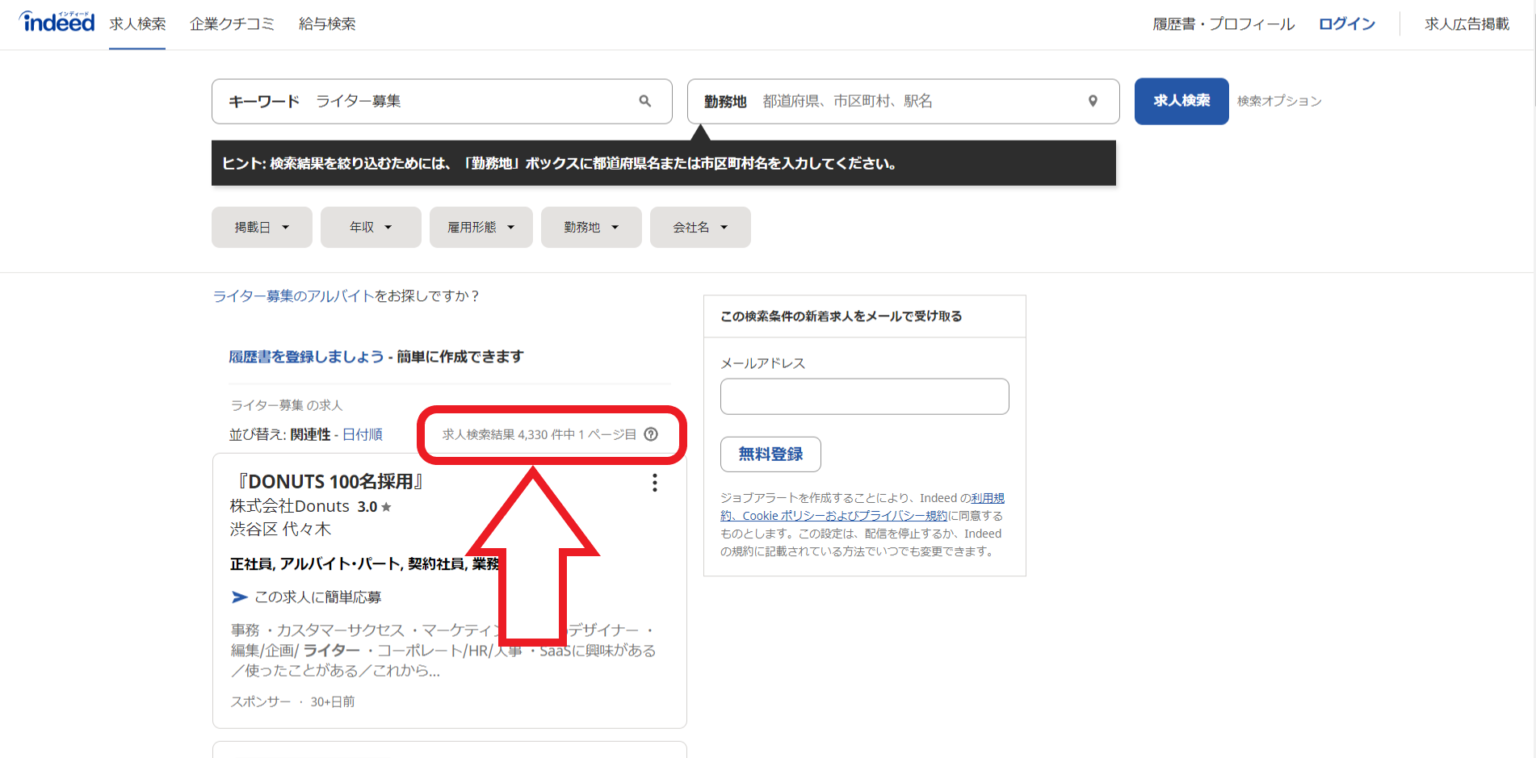Focus the キーワード search field
The width and height of the screenshot is (1536, 758).
tap(470, 101)
